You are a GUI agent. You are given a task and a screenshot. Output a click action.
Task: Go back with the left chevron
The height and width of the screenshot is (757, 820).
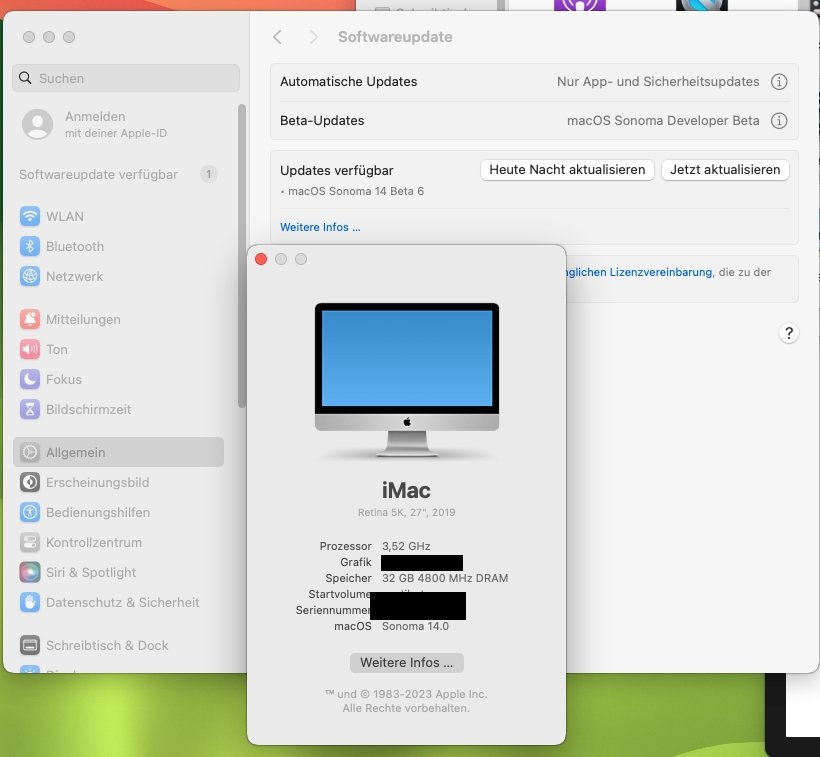pyautogui.click(x=278, y=37)
